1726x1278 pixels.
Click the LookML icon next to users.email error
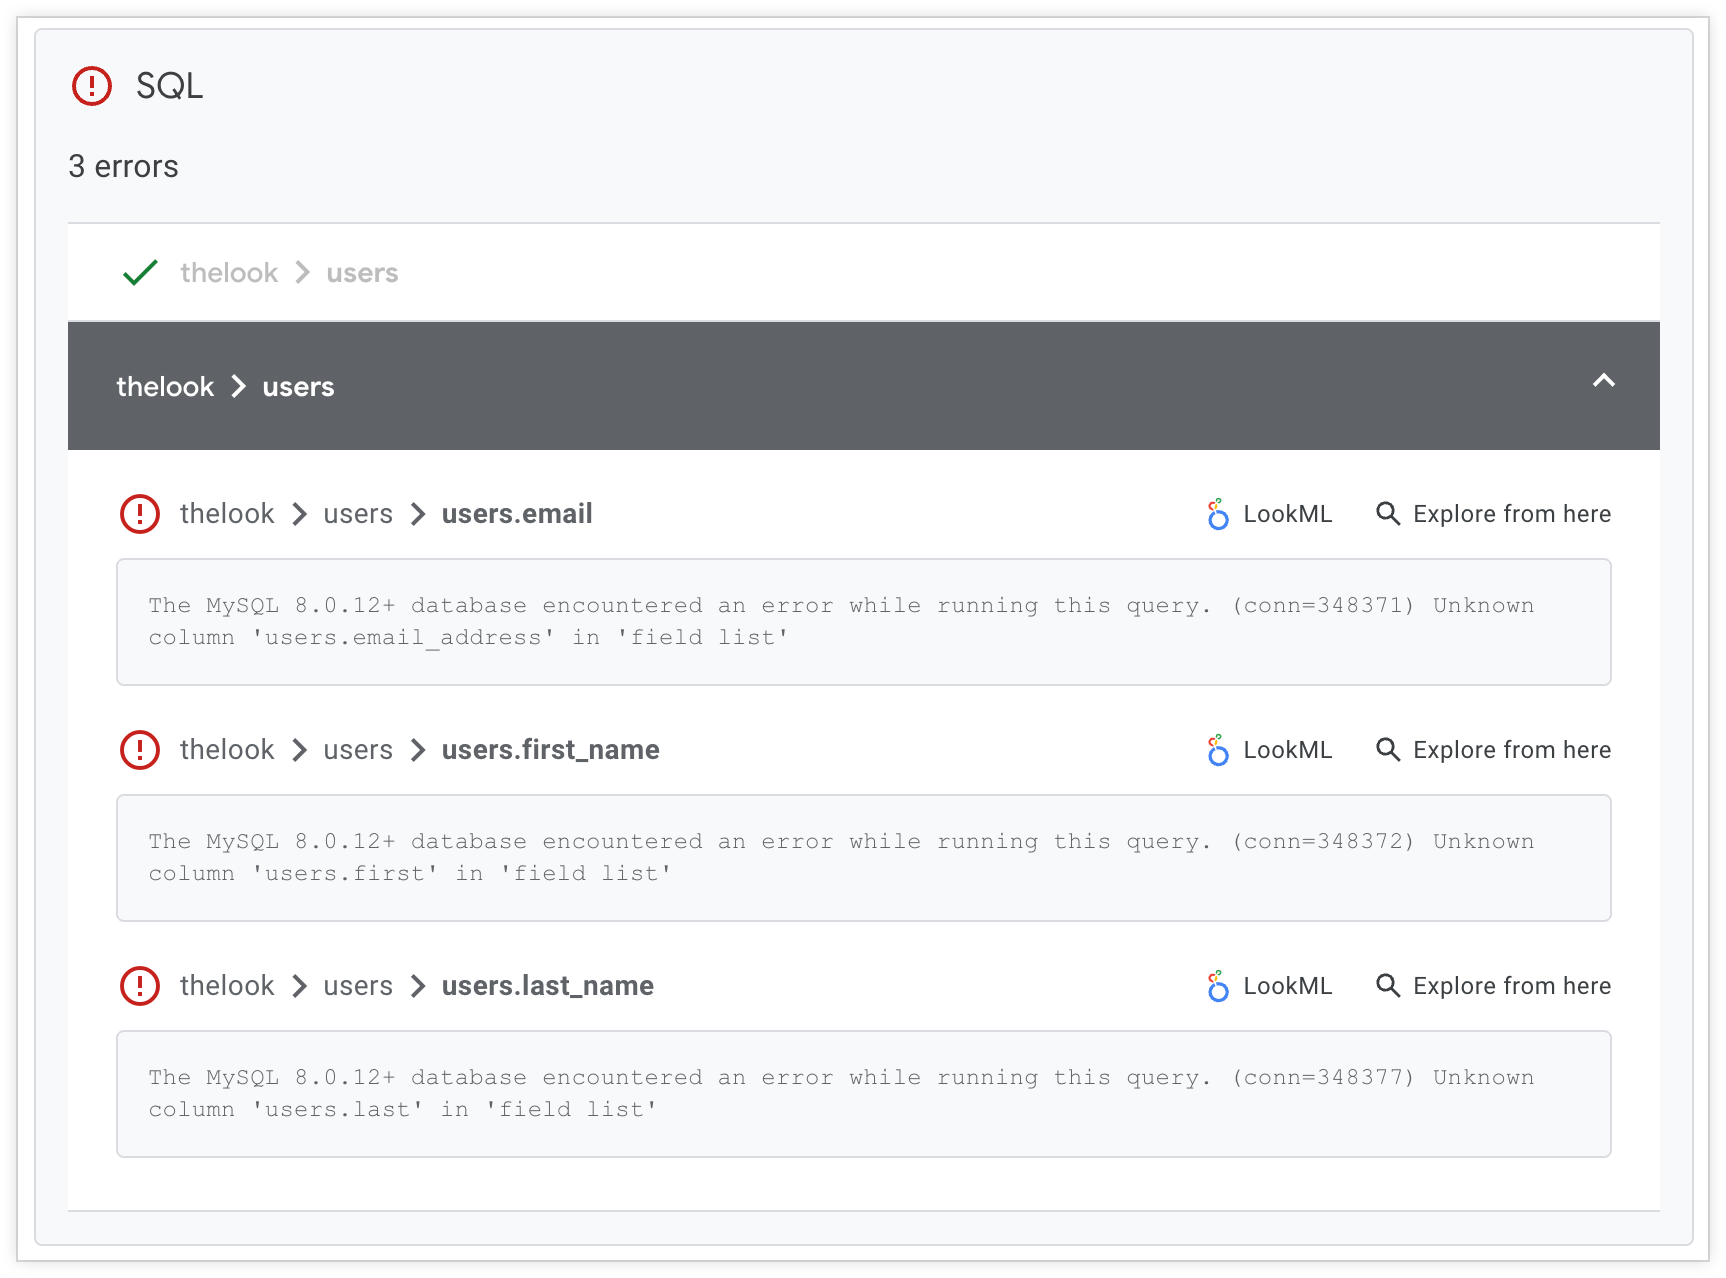tap(1218, 514)
